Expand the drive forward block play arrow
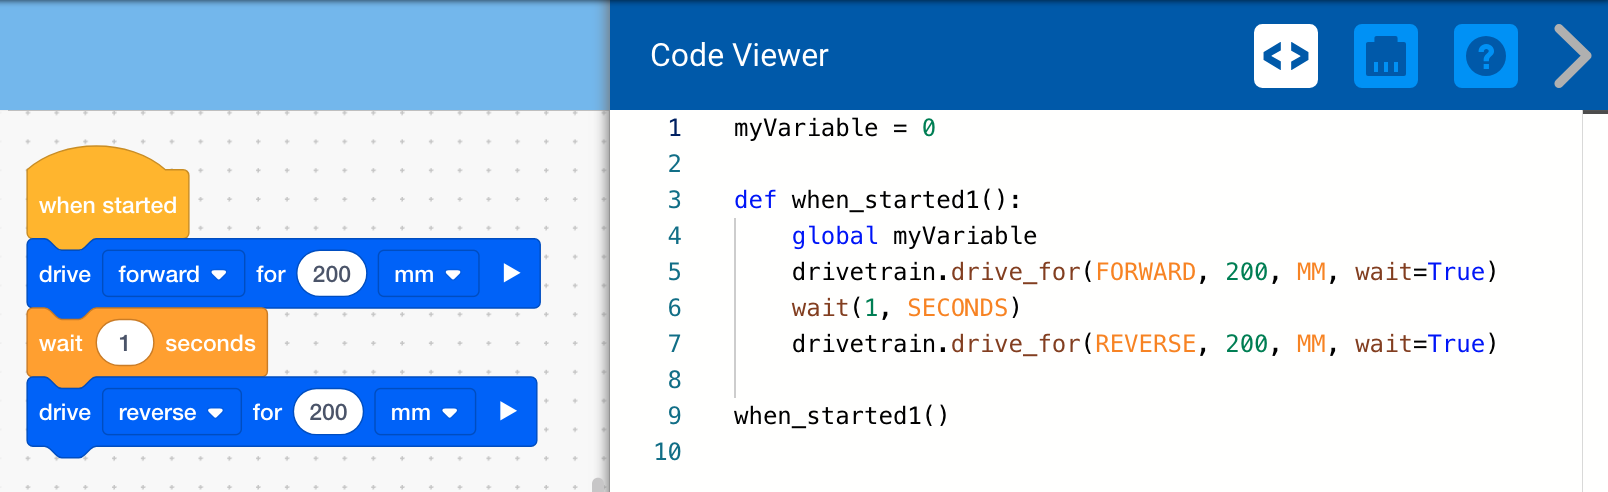This screenshot has width=1608, height=492. click(511, 273)
